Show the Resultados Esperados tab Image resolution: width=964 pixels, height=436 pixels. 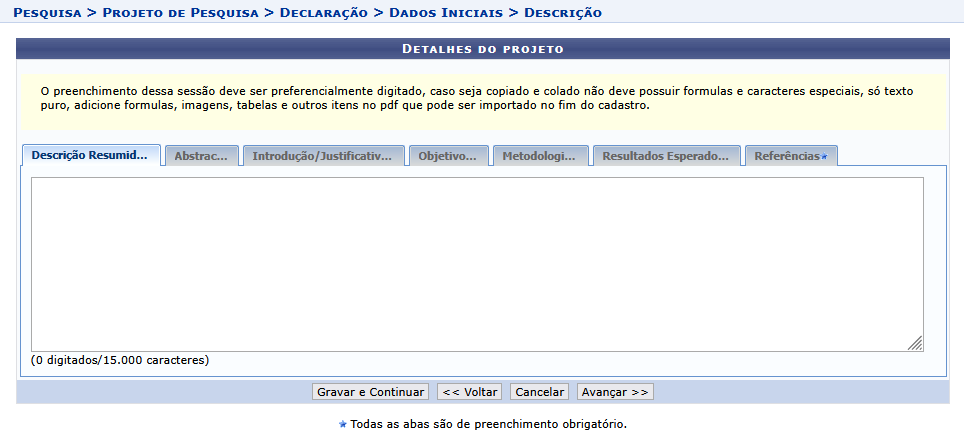[x=666, y=157]
